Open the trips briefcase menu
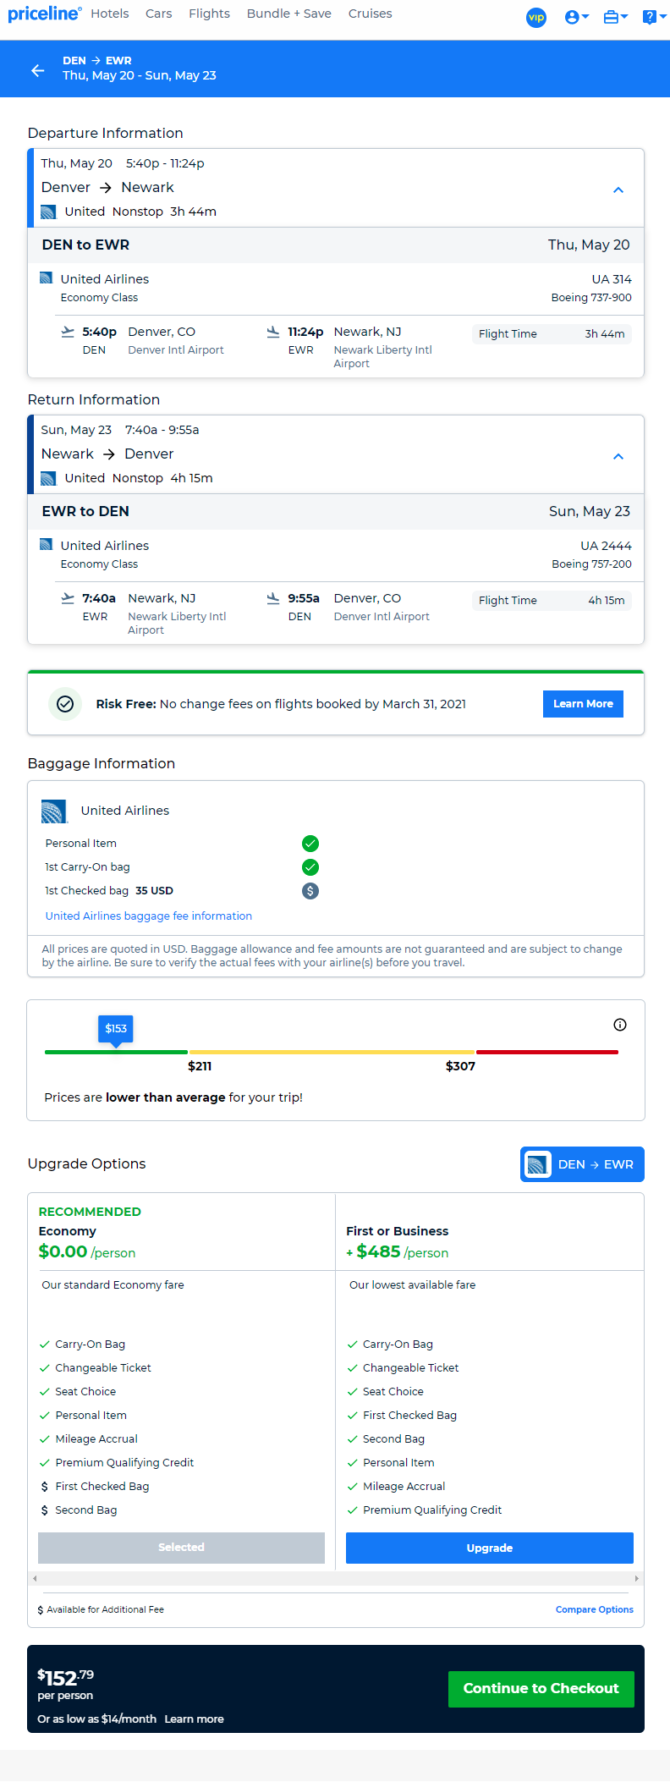This screenshot has width=670, height=1782. (616, 17)
